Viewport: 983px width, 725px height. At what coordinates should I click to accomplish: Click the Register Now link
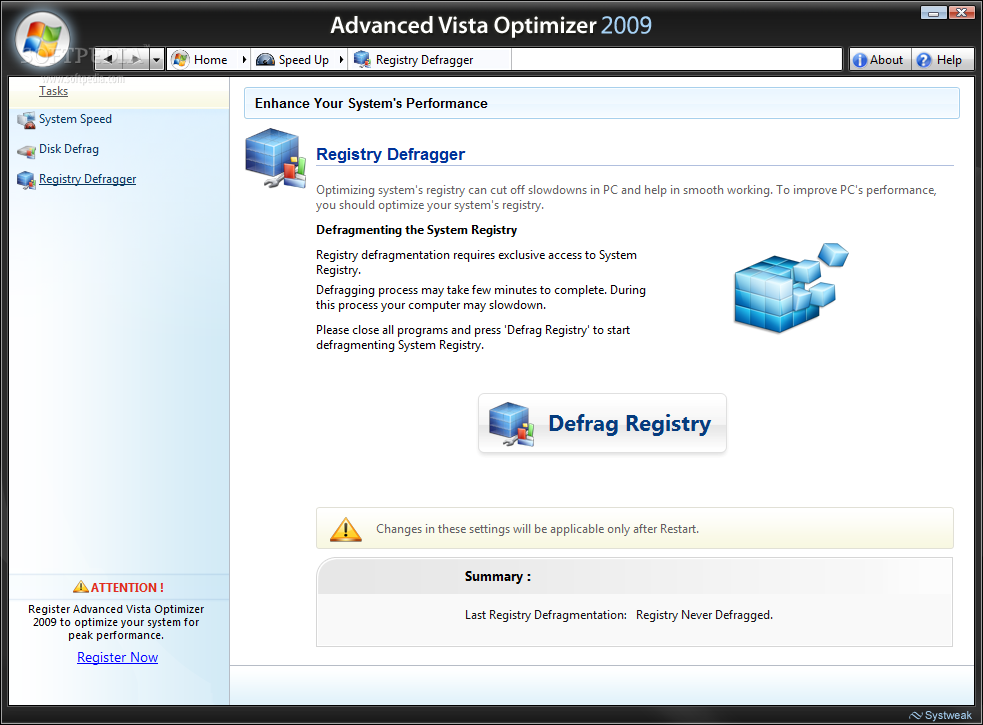click(x=117, y=657)
